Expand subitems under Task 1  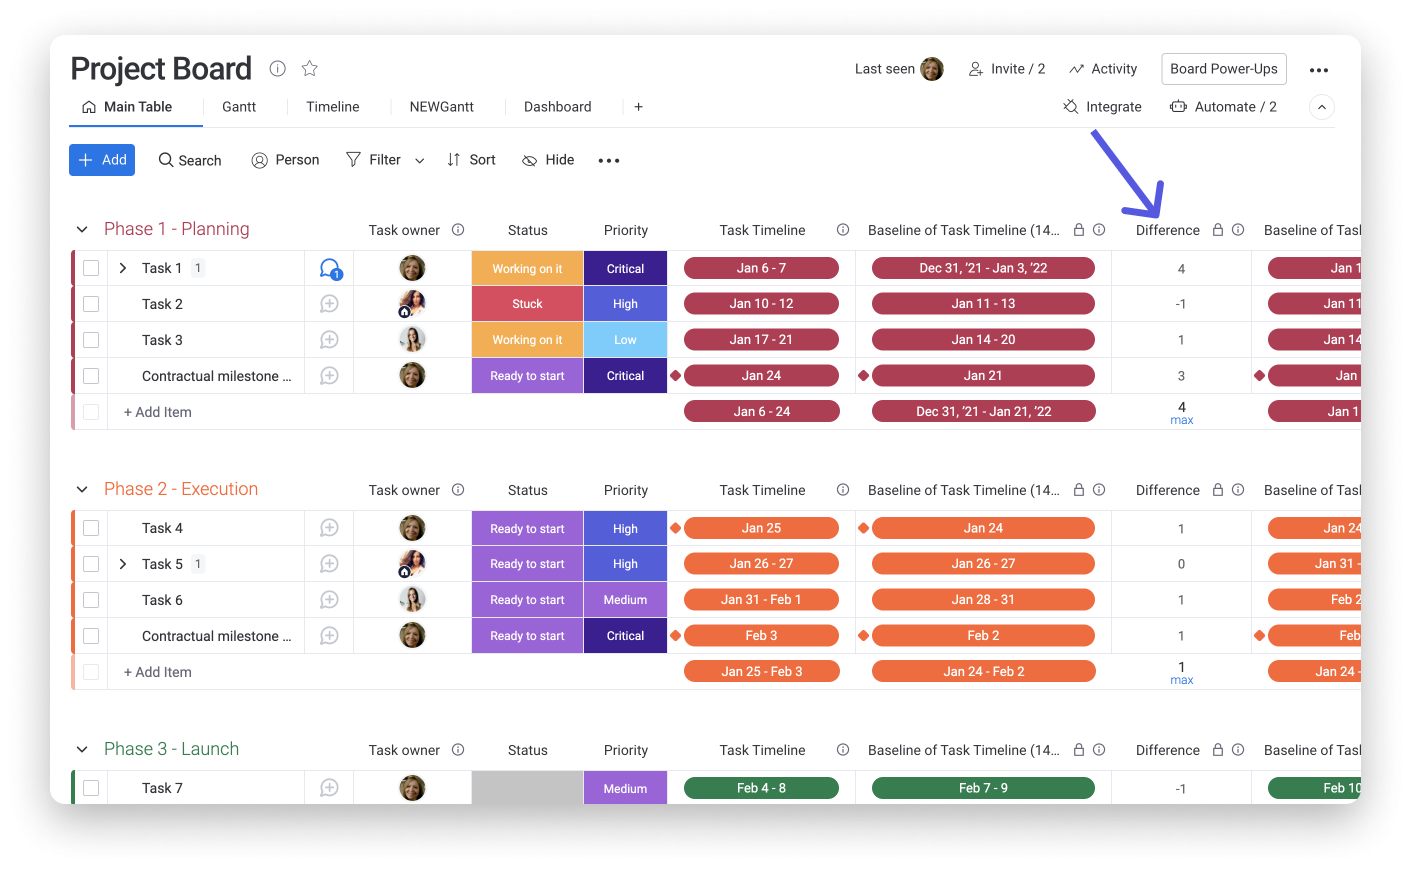pos(121,267)
